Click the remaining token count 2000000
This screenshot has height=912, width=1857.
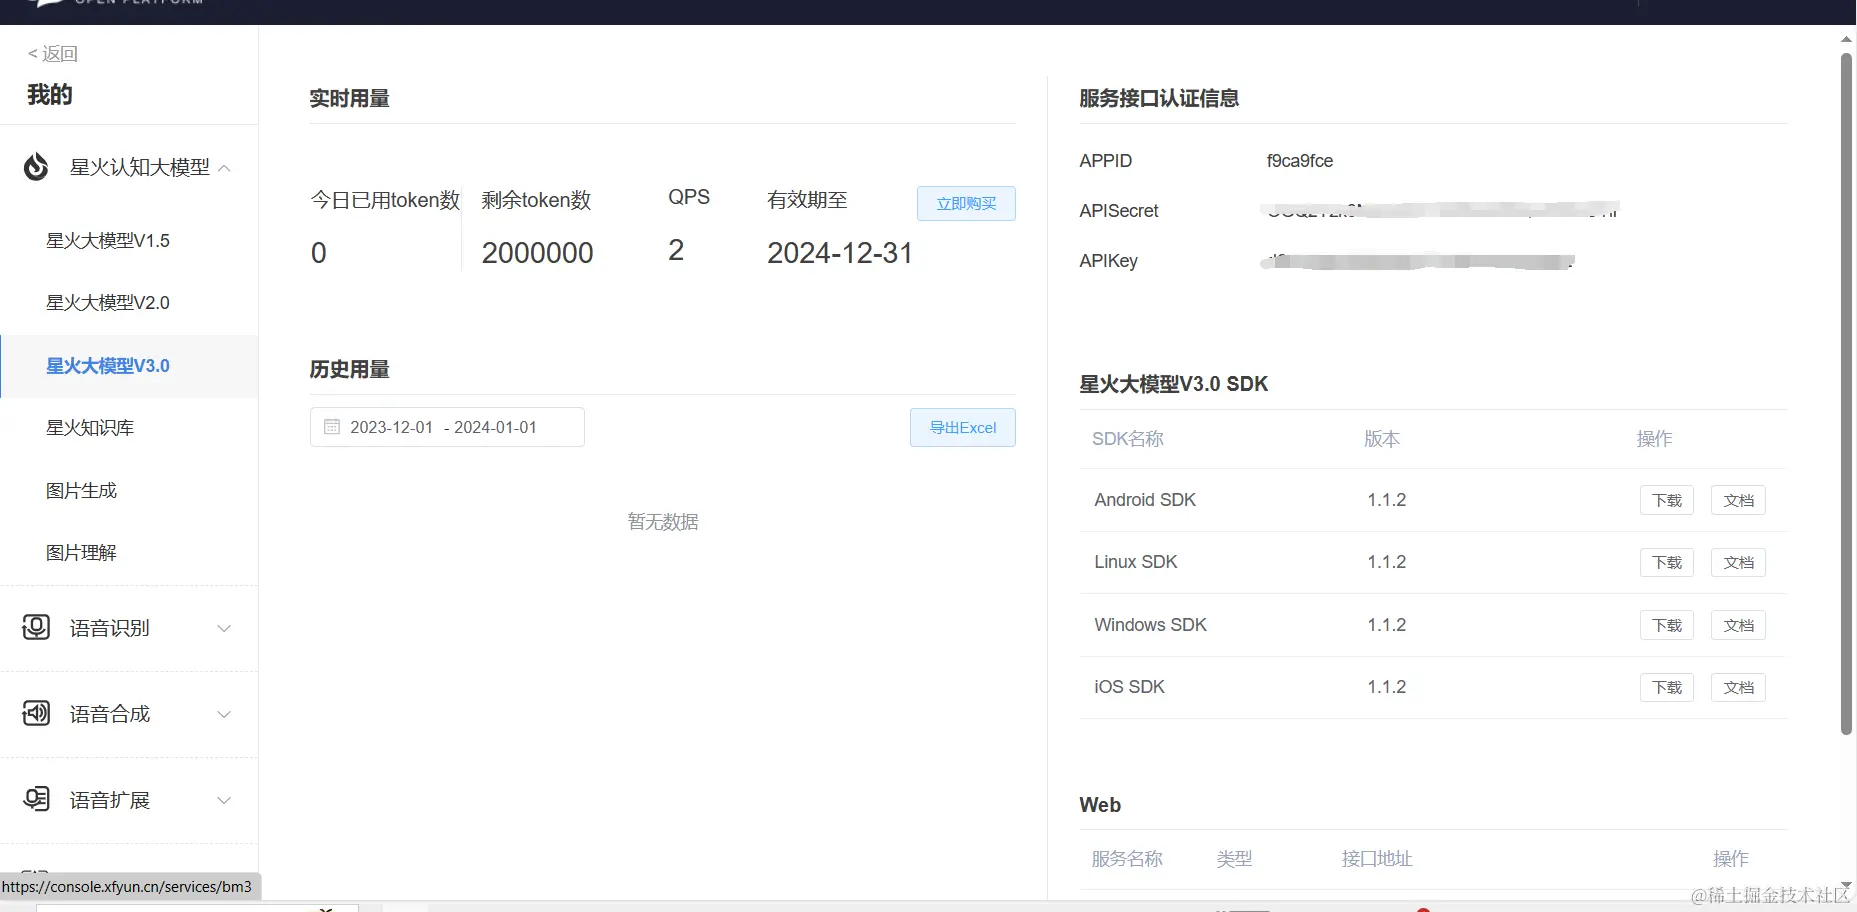(538, 253)
